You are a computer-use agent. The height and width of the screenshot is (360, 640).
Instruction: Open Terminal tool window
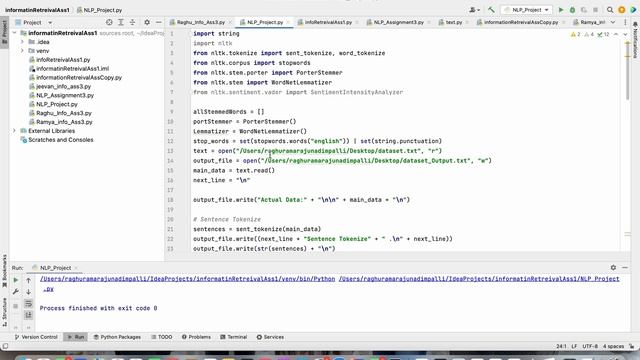coord(233,337)
